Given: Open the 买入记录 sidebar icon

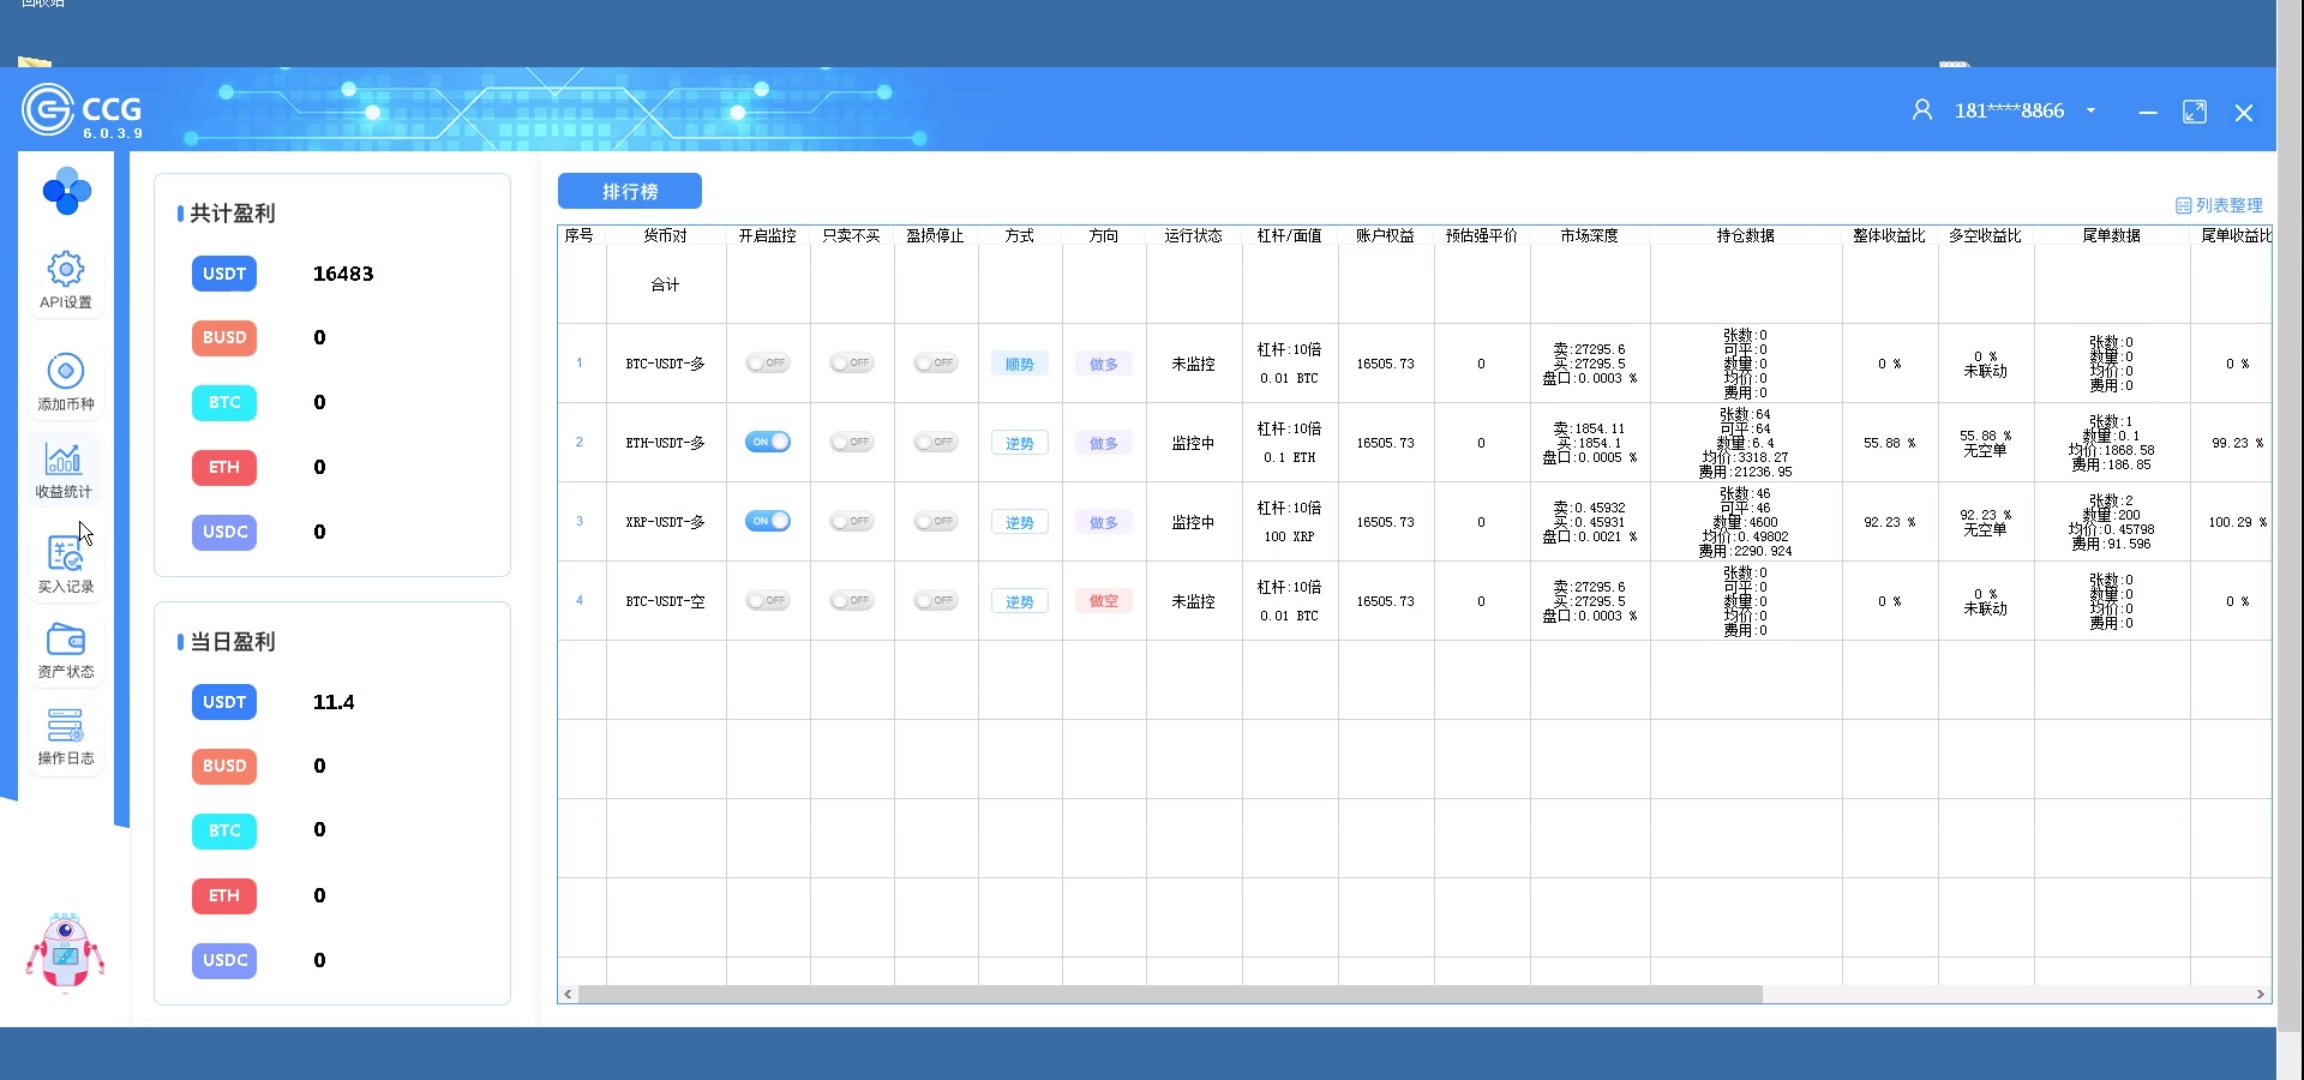Looking at the screenshot, I should click(x=65, y=554).
